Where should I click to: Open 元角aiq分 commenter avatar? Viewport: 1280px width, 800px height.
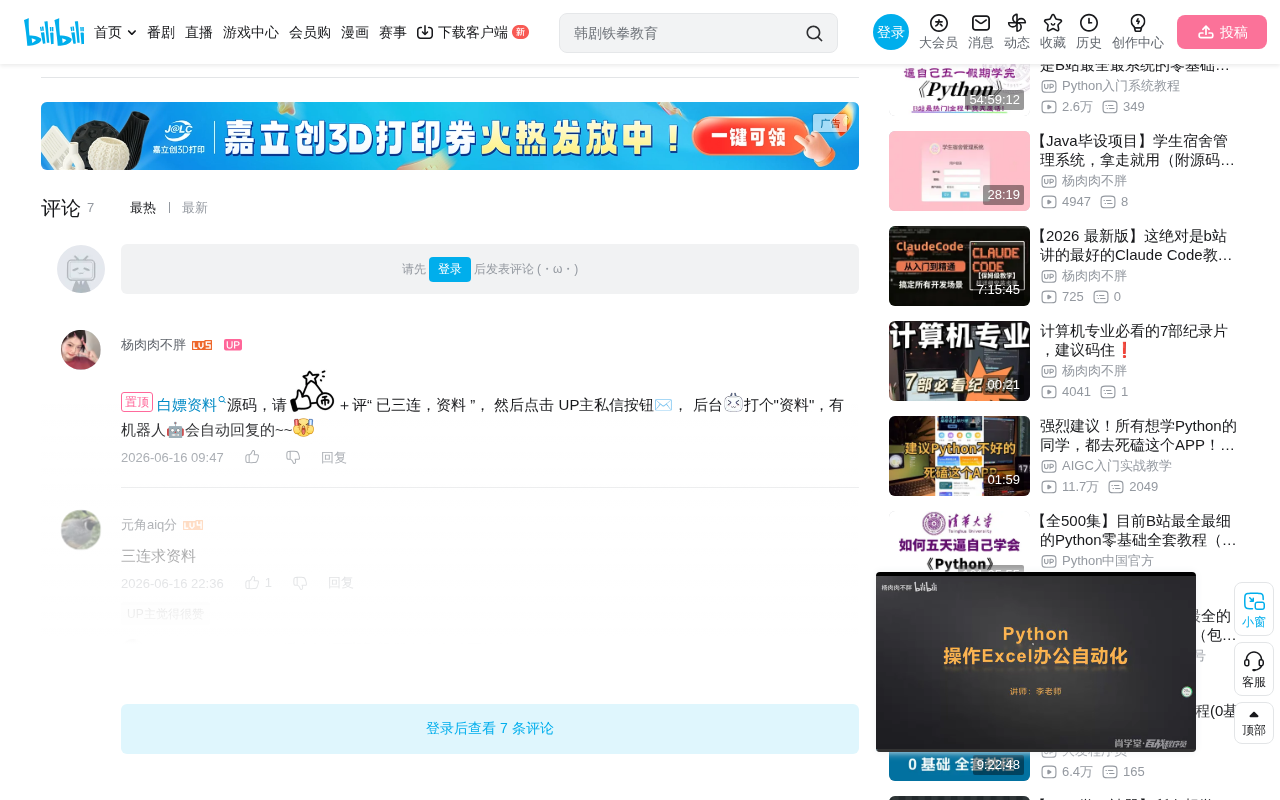(81, 530)
